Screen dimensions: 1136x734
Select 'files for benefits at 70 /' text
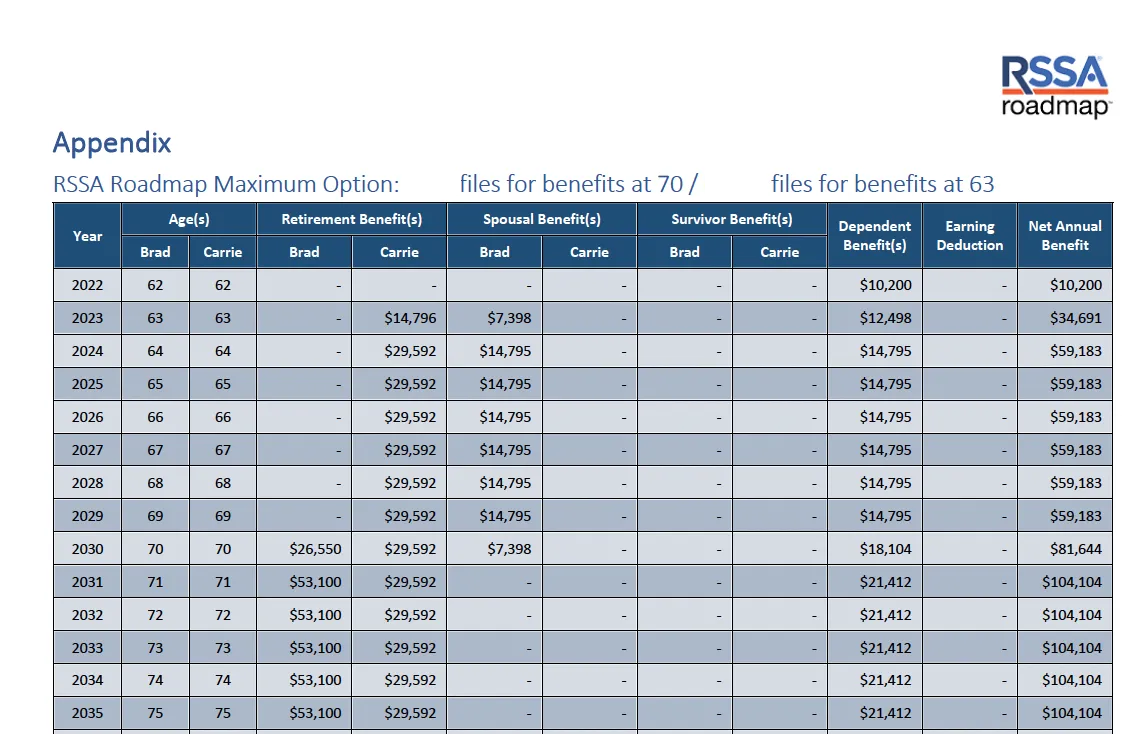click(x=578, y=184)
